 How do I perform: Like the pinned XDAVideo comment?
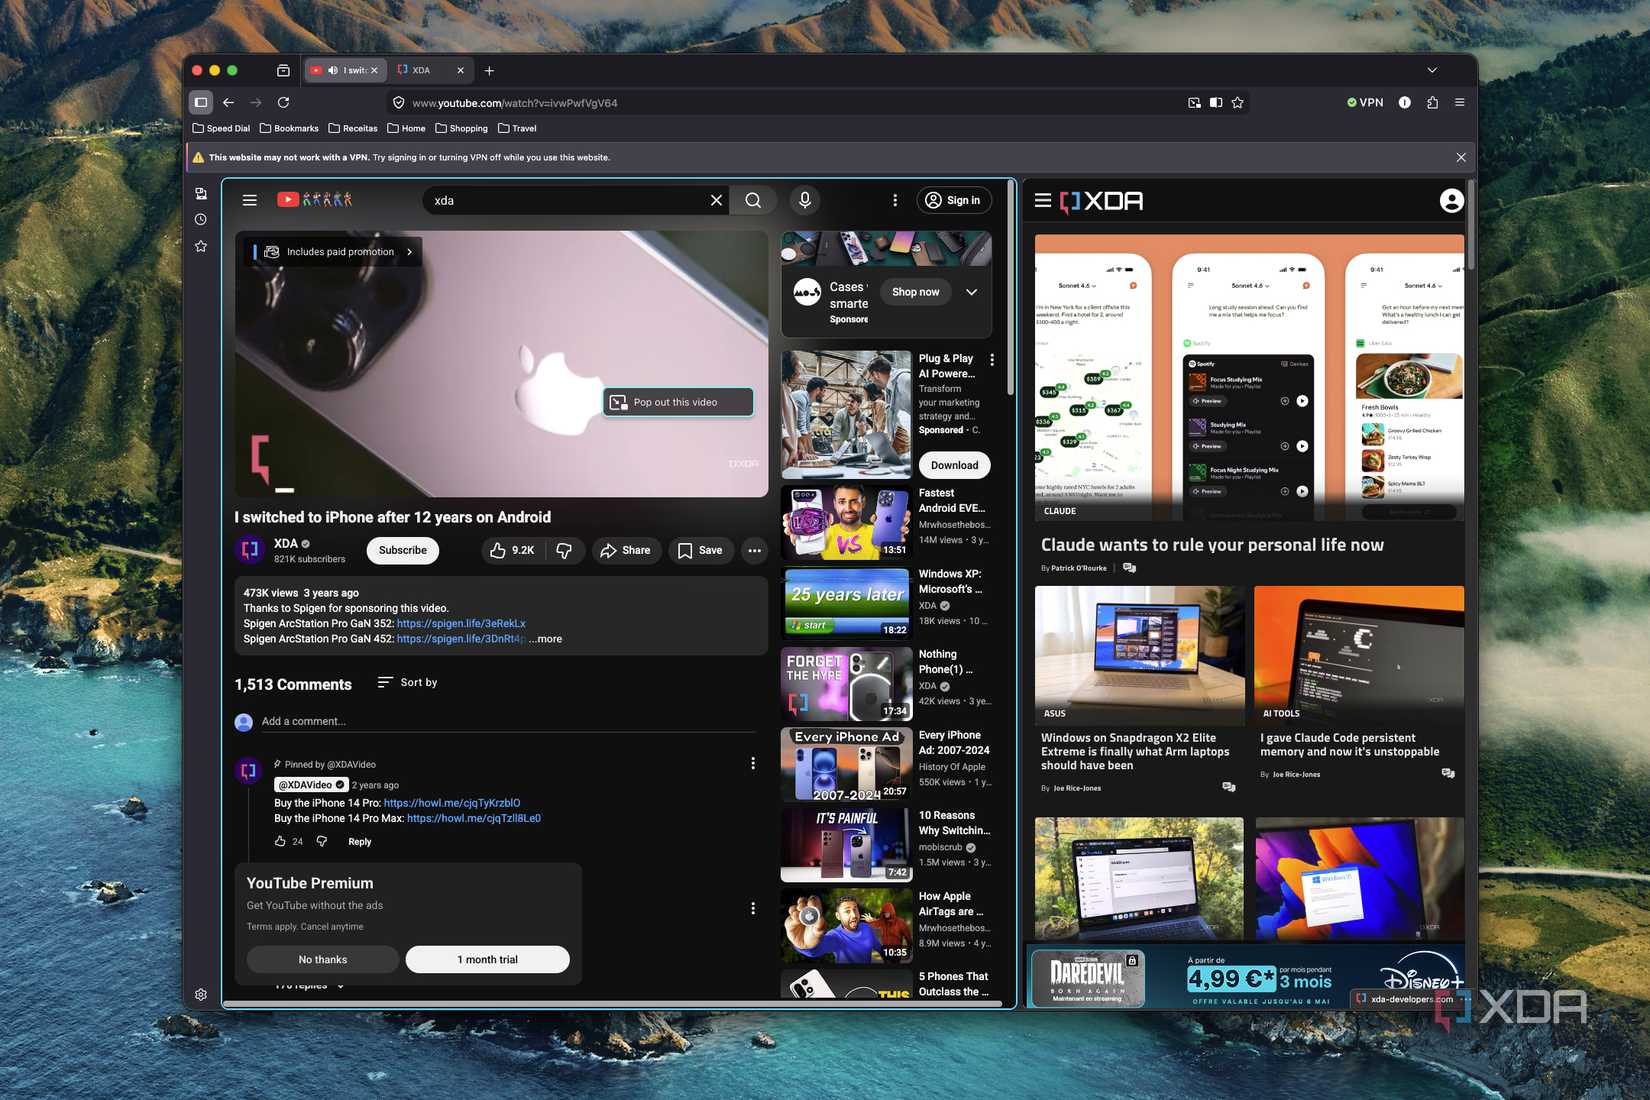click(280, 841)
